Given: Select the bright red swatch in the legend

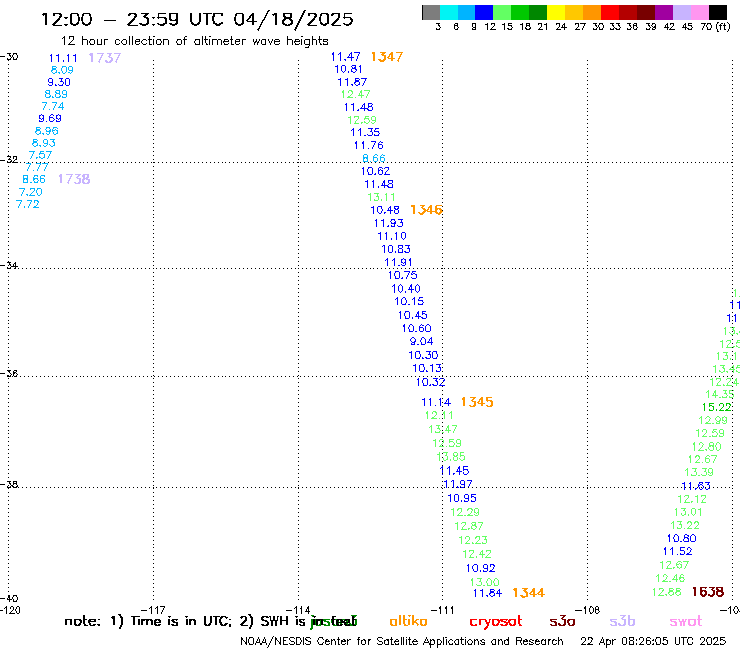Looking at the screenshot, I should click(610, 12).
